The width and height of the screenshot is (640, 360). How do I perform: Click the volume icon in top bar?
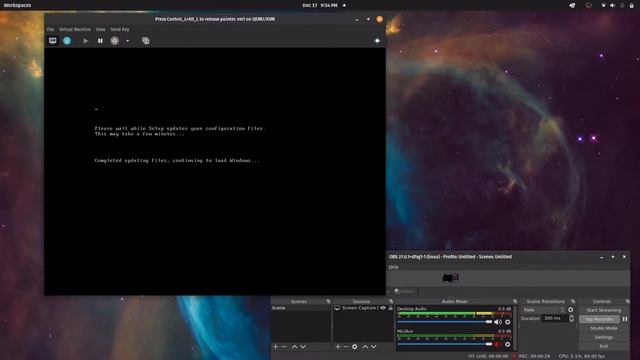(612, 5)
